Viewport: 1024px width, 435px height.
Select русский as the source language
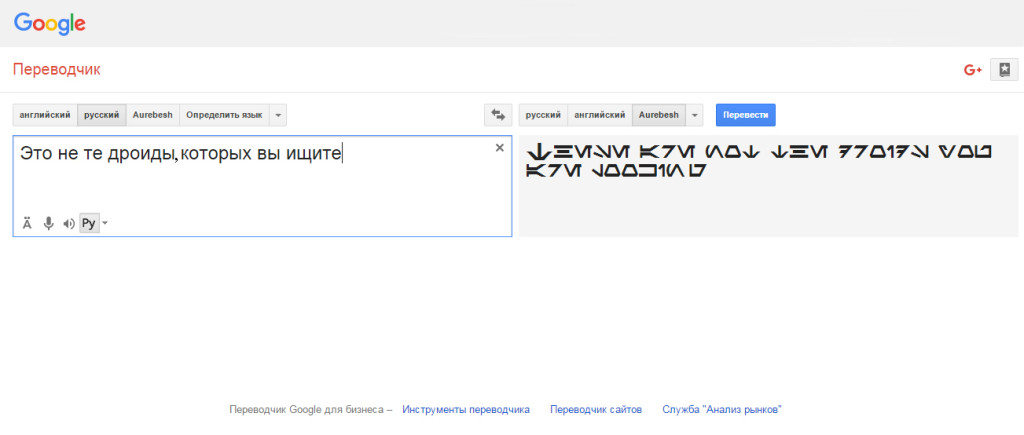(102, 115)
